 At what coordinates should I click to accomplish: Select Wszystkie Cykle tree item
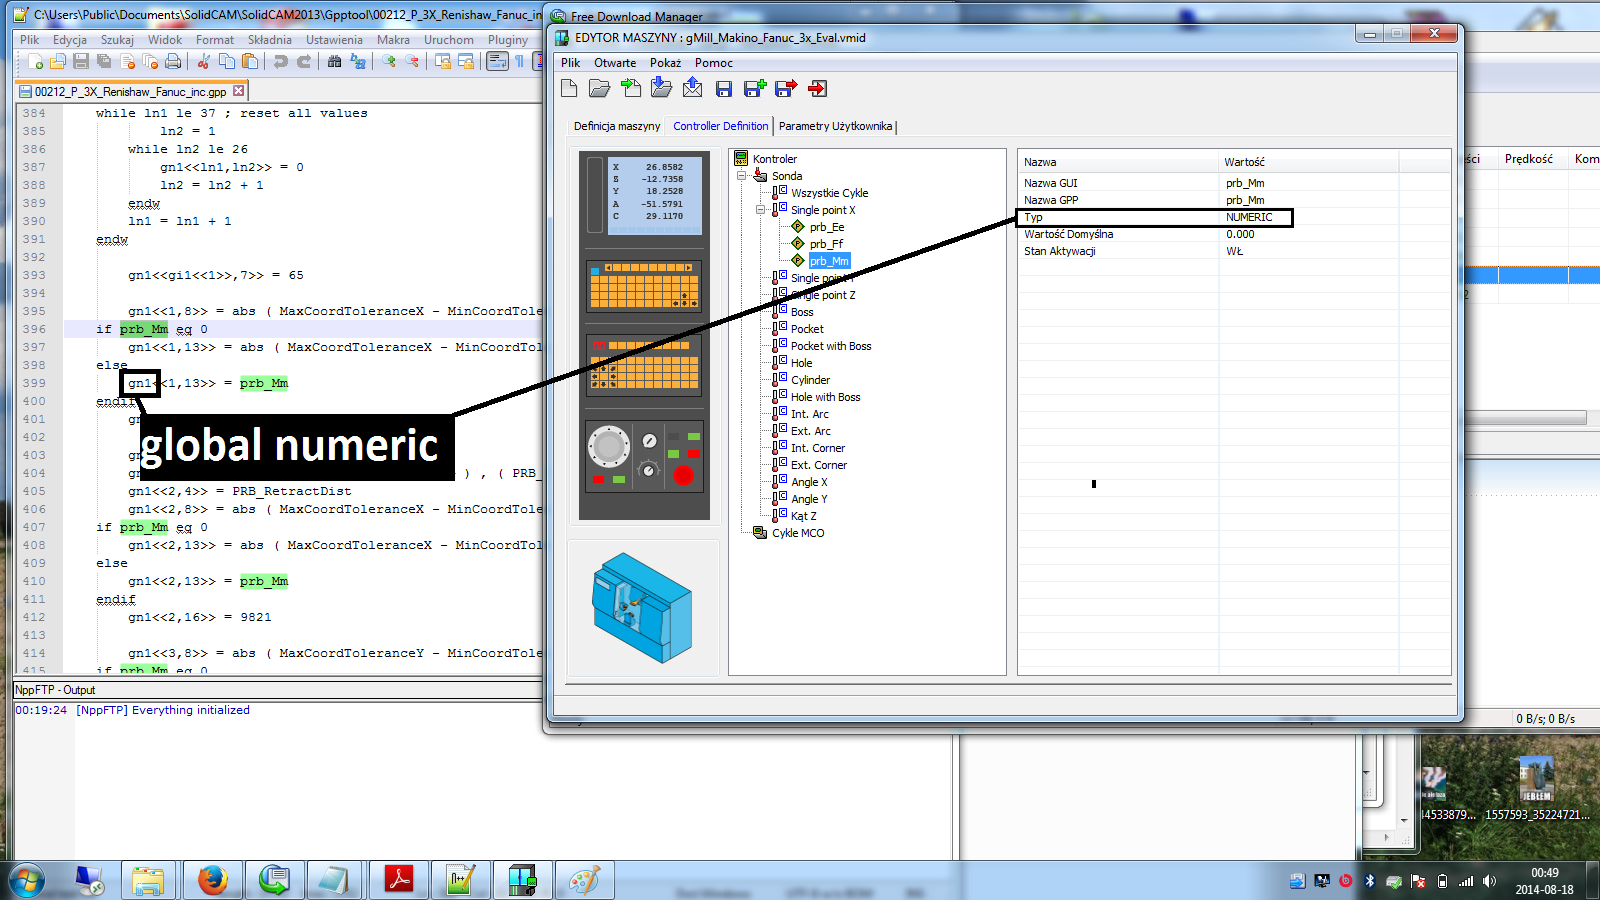(829, 193)
